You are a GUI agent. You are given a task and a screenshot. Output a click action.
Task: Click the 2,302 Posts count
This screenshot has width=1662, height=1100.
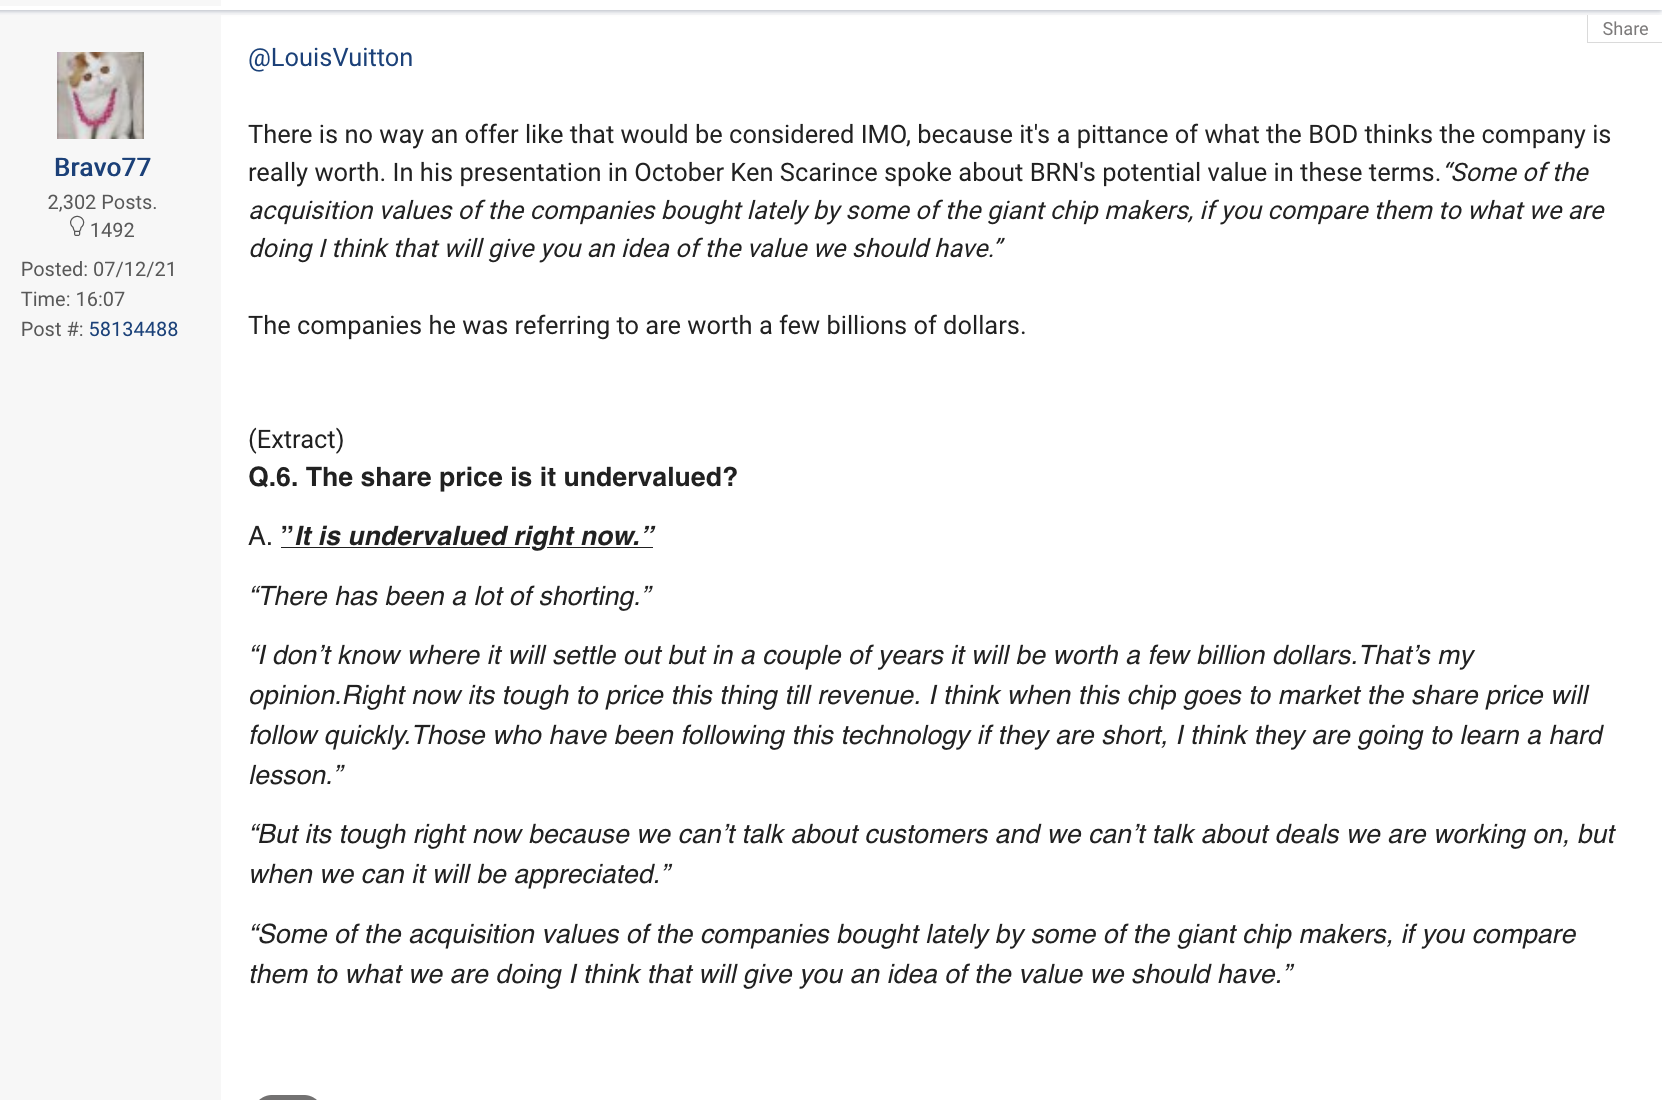[102, 202]
